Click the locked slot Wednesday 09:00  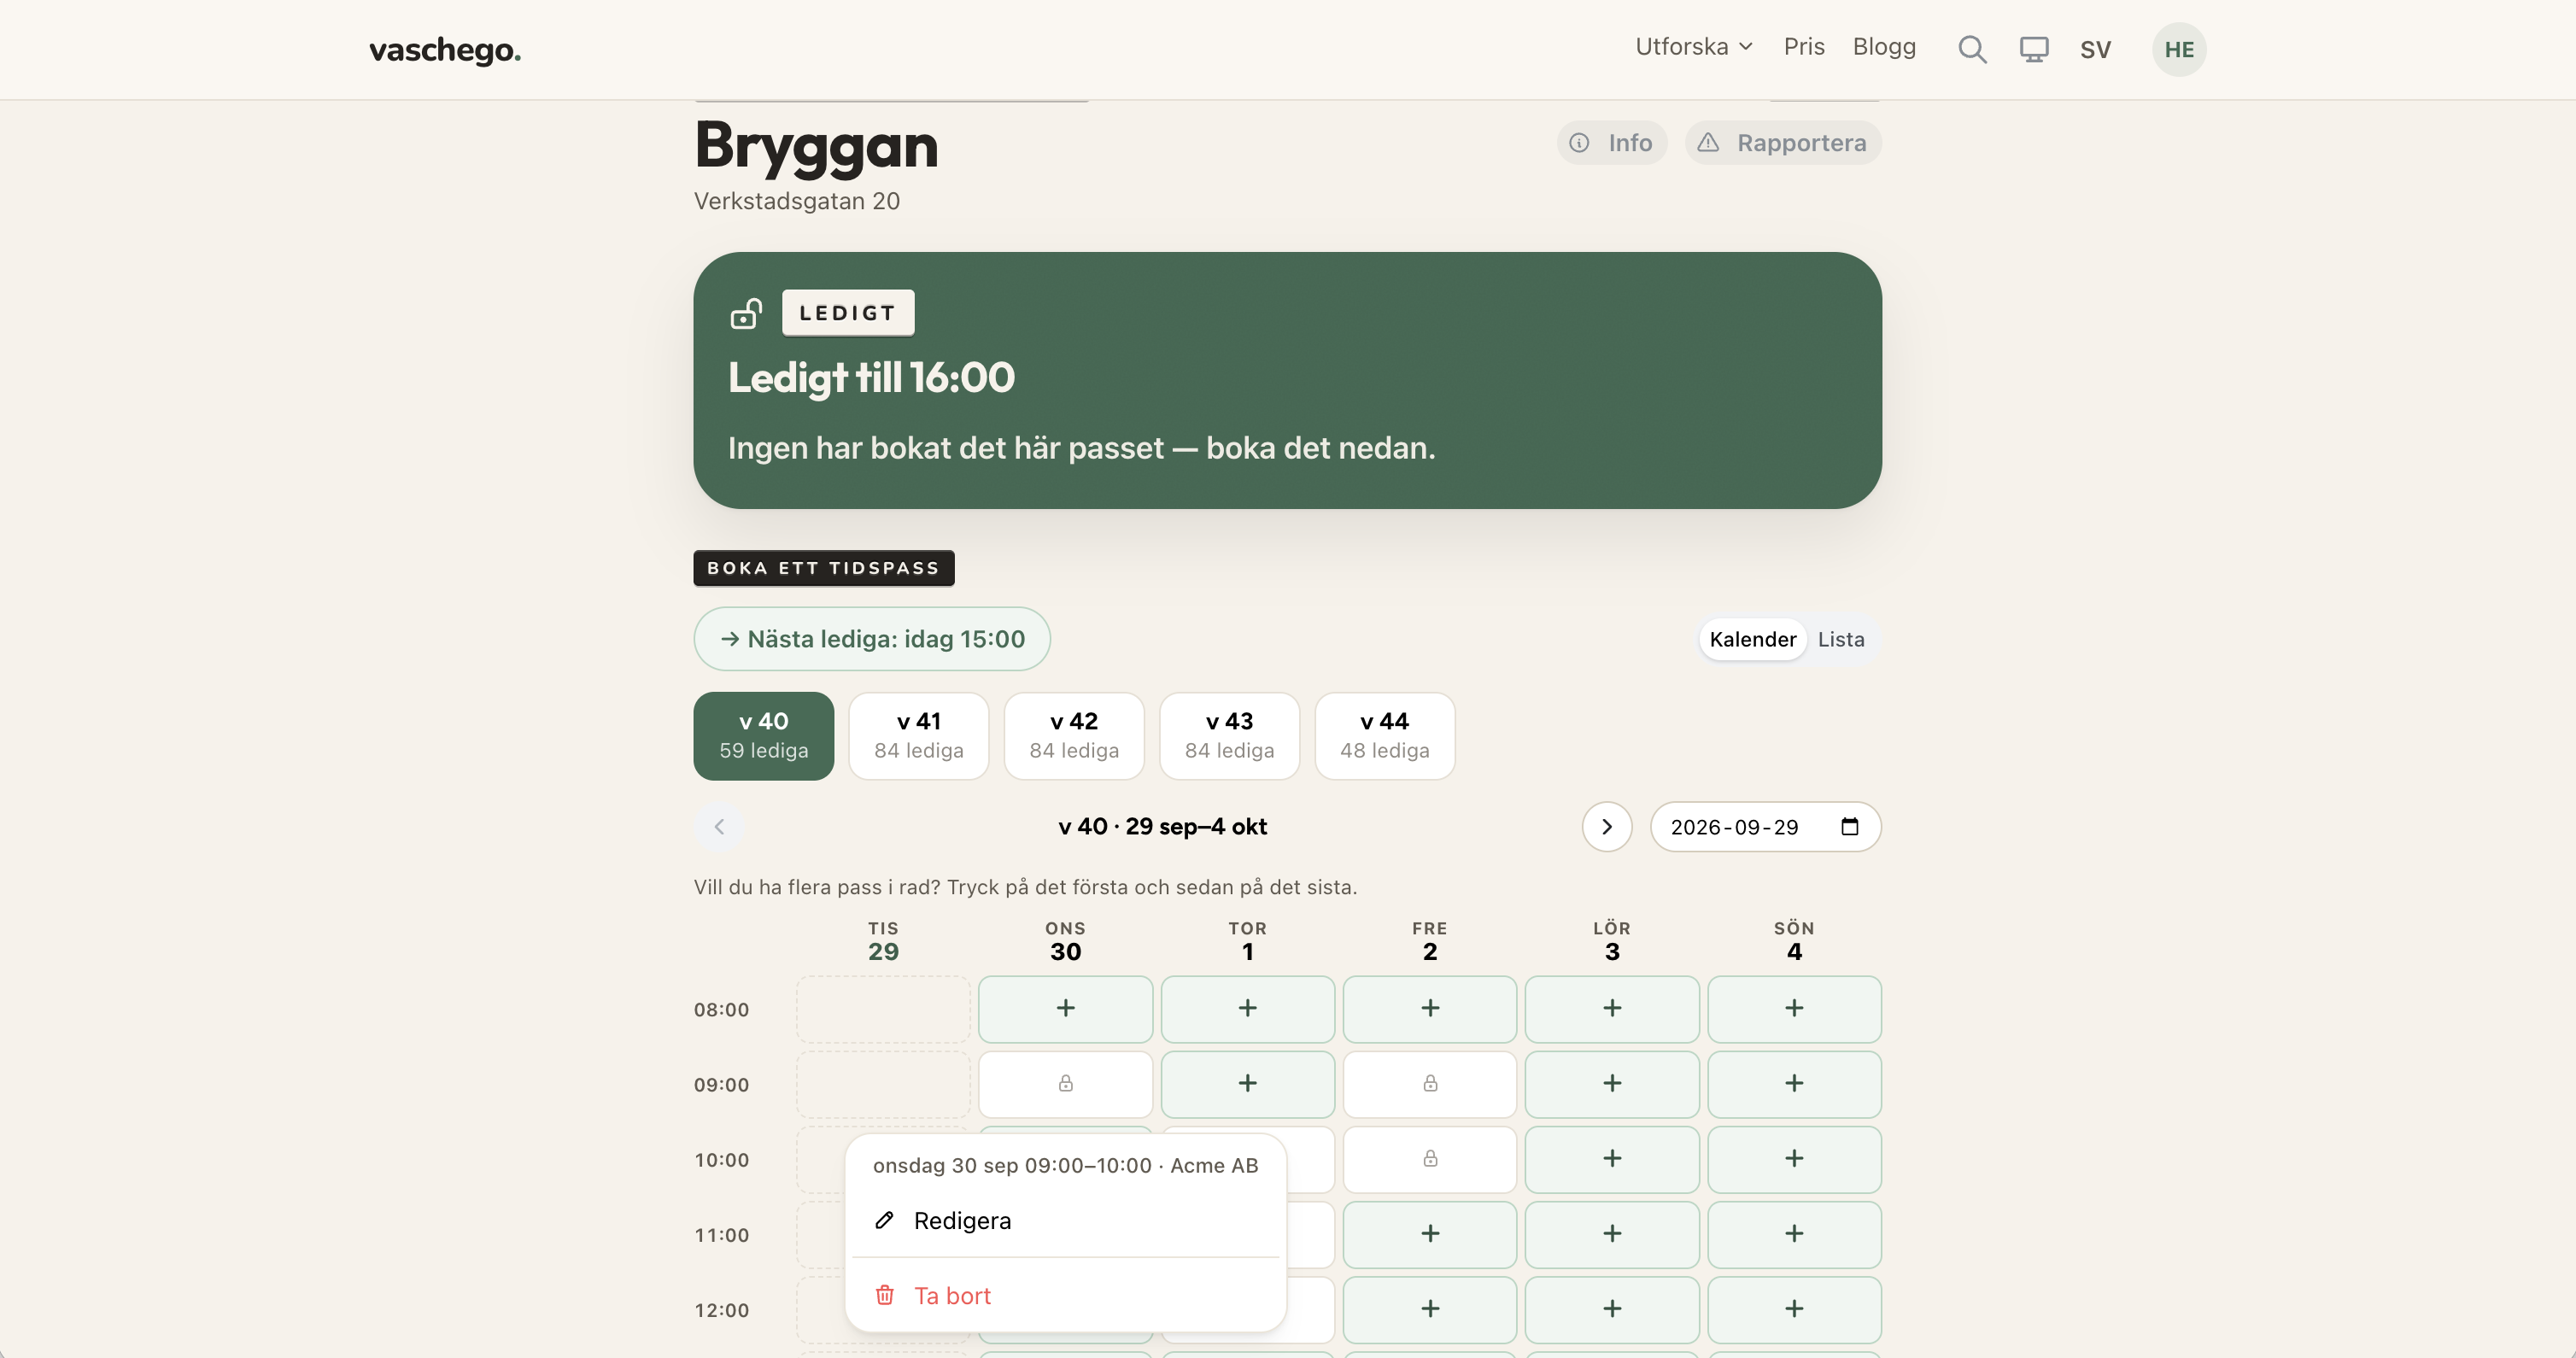(x=1065, y=1084)
